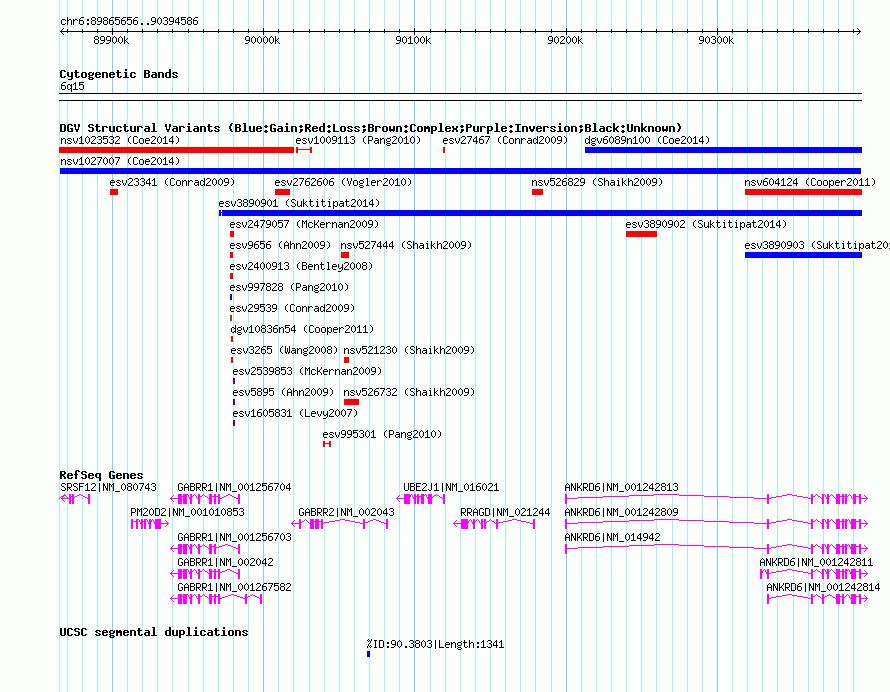Click the blue gain bar under dgv6089n100
Image resolution: width=890 pixels, height=692 pixels.
tap(723, 150)
